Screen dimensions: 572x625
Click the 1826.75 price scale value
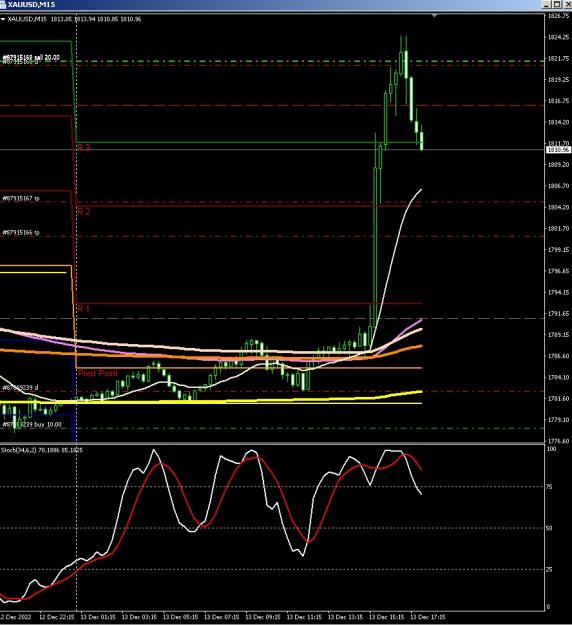pos(558,16)
